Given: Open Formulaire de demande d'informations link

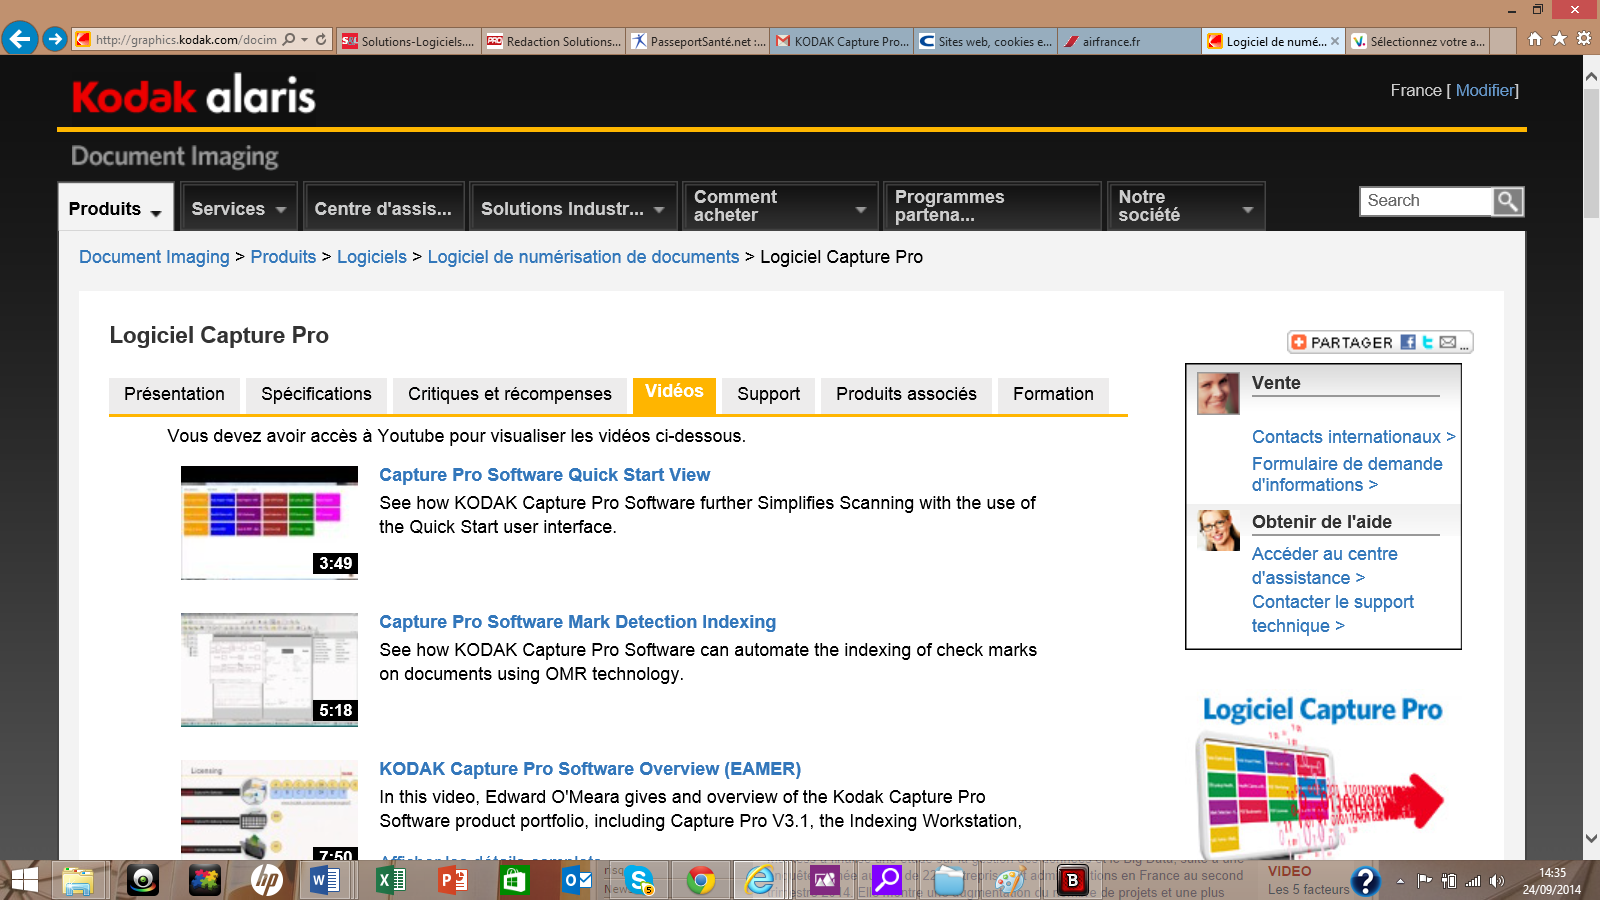Looking at the screenshot, I should pyautogui.click(x=1347, y=474).
